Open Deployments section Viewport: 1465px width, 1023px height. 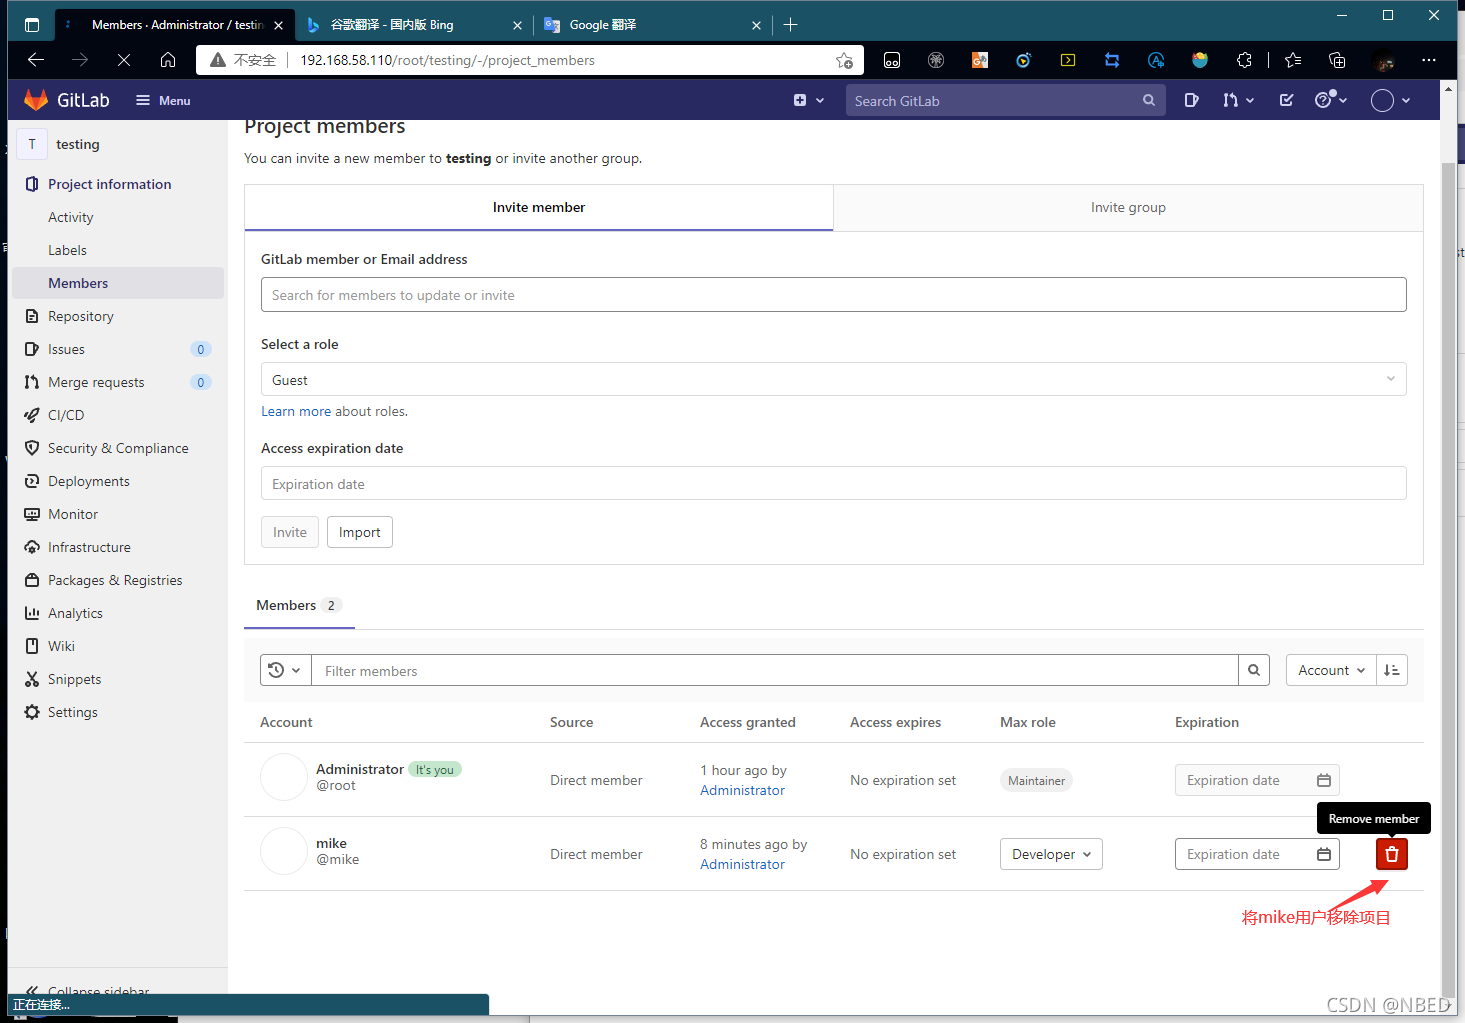(88, 481)
